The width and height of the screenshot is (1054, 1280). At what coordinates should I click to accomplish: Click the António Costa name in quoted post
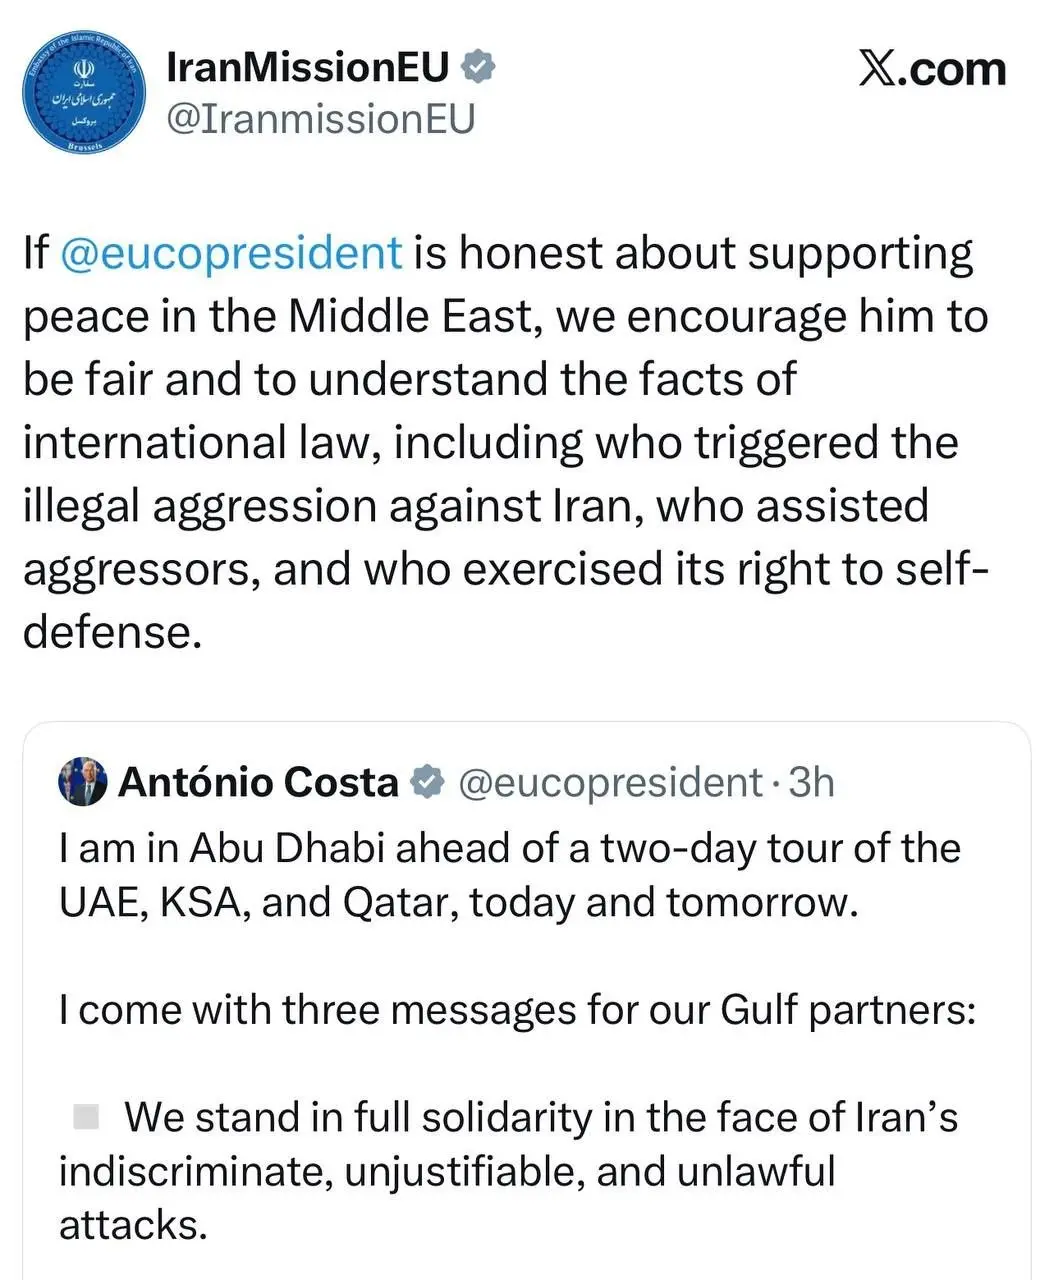(x=258, y=782)
